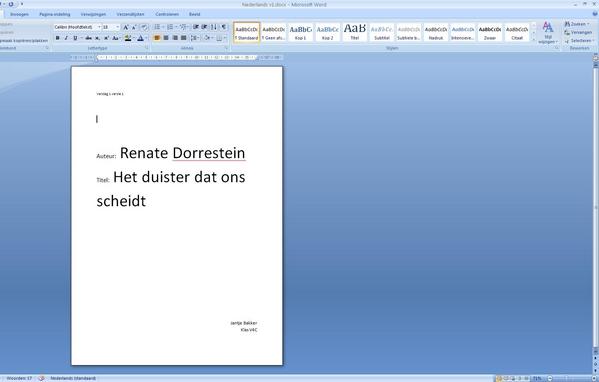599x382 pixels.
Task: Click the vertical scrollbar of the document
Action: (595, 206)
